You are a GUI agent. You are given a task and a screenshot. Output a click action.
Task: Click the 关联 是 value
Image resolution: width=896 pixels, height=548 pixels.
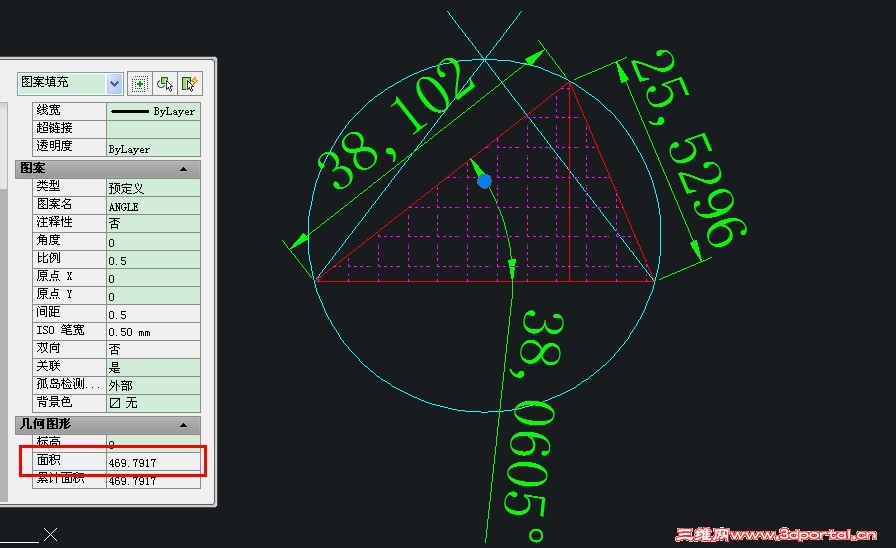point(153,367)
